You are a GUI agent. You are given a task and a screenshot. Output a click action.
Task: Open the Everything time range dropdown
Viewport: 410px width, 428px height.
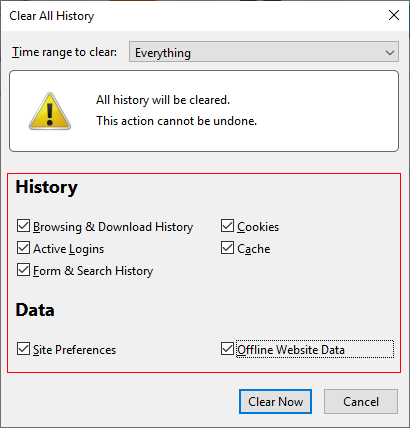click(x=264, y=52)
